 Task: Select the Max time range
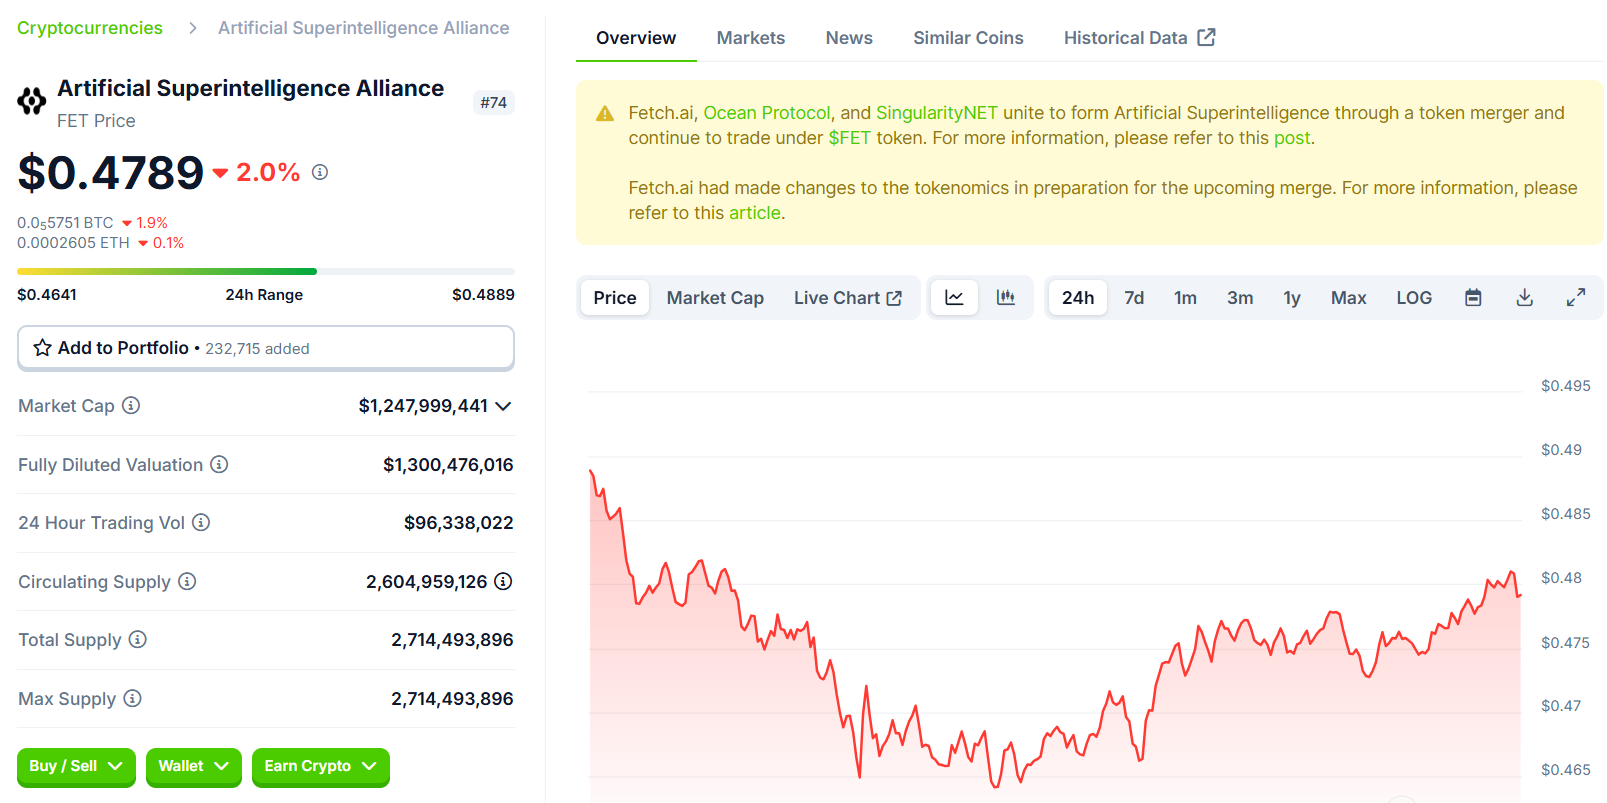(1348, 298)
